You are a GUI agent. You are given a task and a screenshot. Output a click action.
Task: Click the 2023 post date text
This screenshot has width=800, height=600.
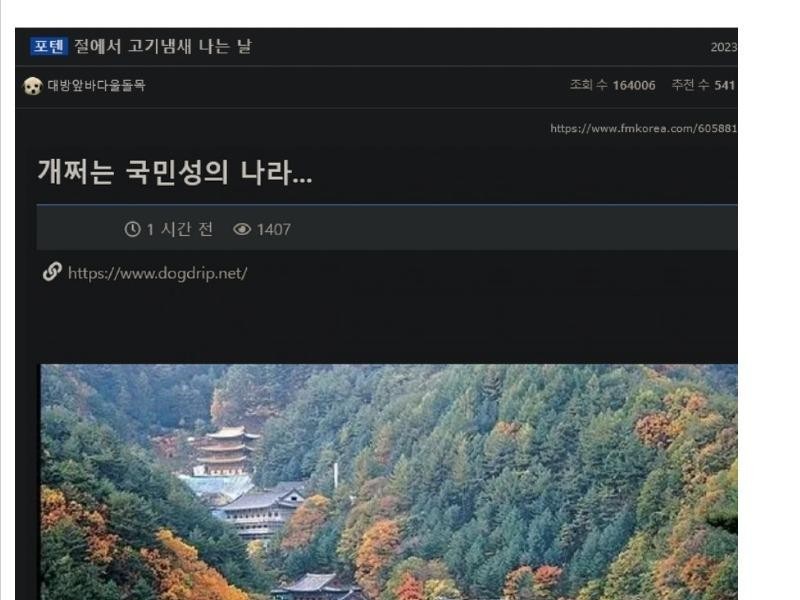tap(724, 47)
